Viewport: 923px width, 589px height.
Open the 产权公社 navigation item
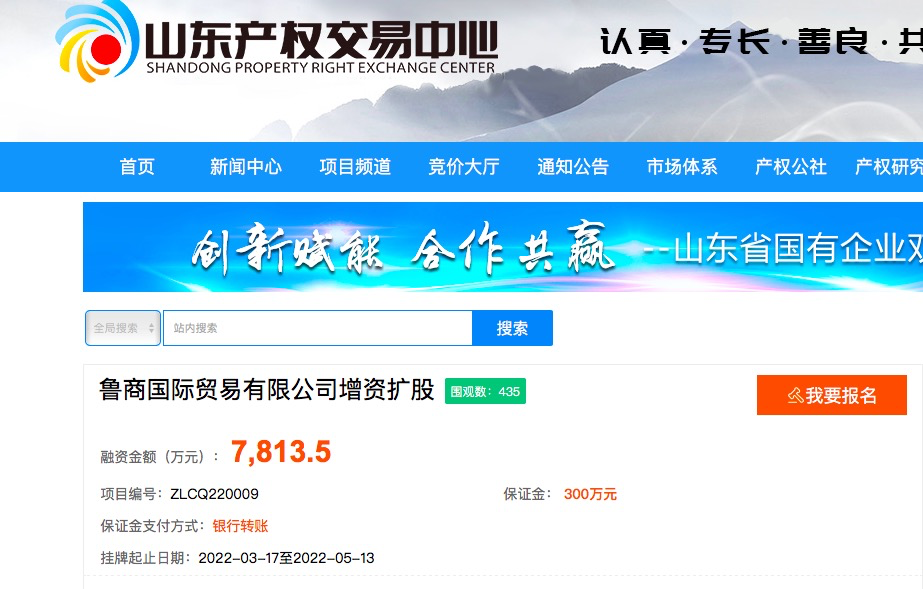pyautogui.click(x=791, y=167)
